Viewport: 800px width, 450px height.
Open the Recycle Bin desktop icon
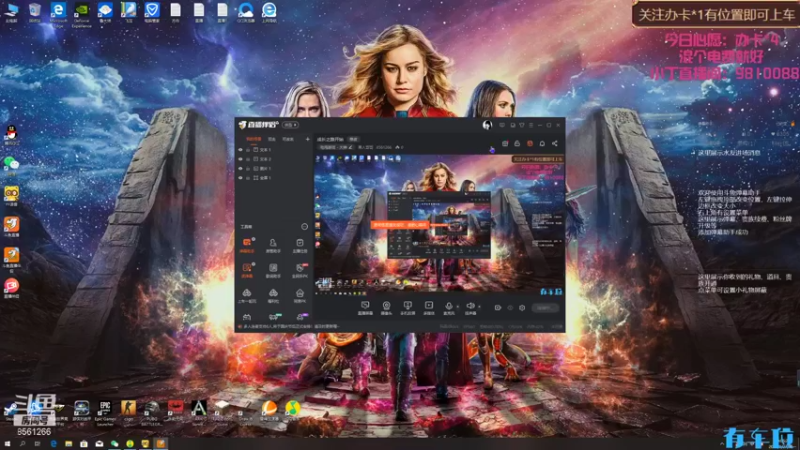[35, 12]
